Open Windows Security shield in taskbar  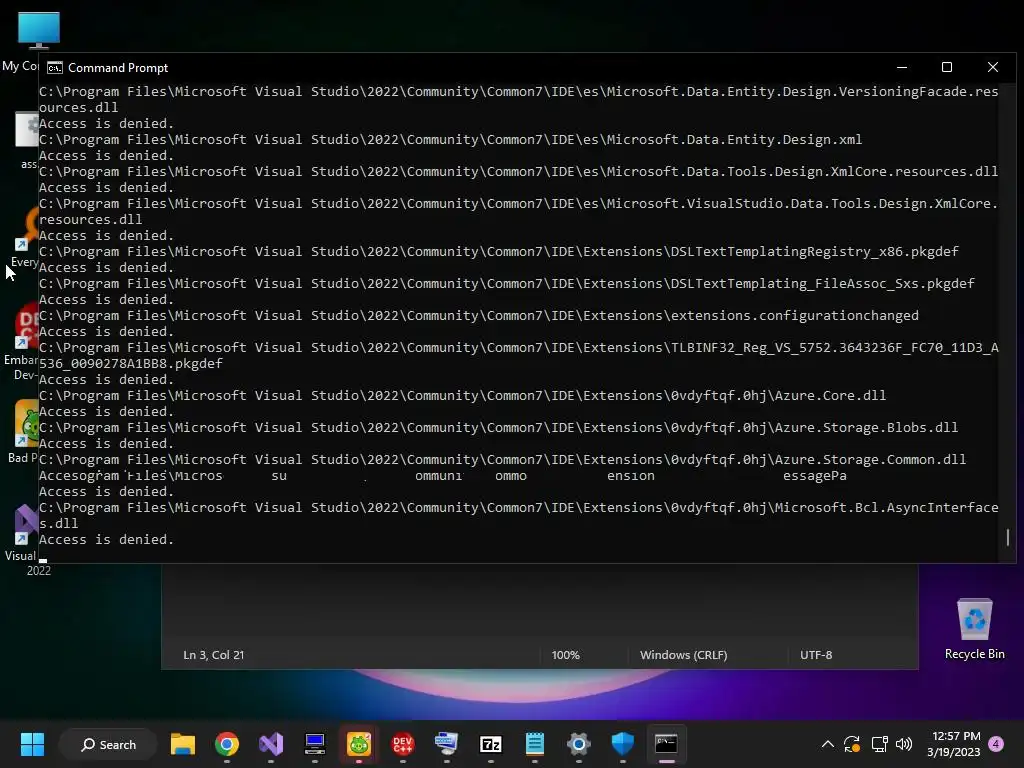tap(622, 744)
